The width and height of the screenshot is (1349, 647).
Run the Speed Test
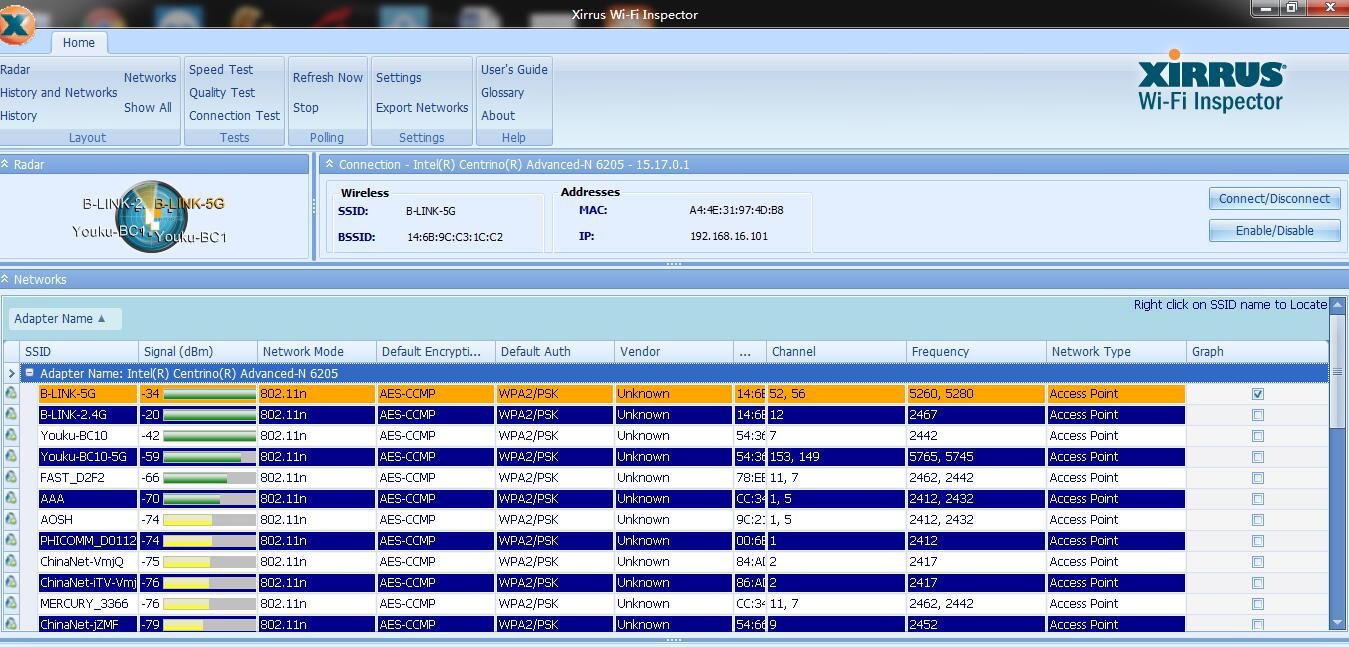point(221,70)
